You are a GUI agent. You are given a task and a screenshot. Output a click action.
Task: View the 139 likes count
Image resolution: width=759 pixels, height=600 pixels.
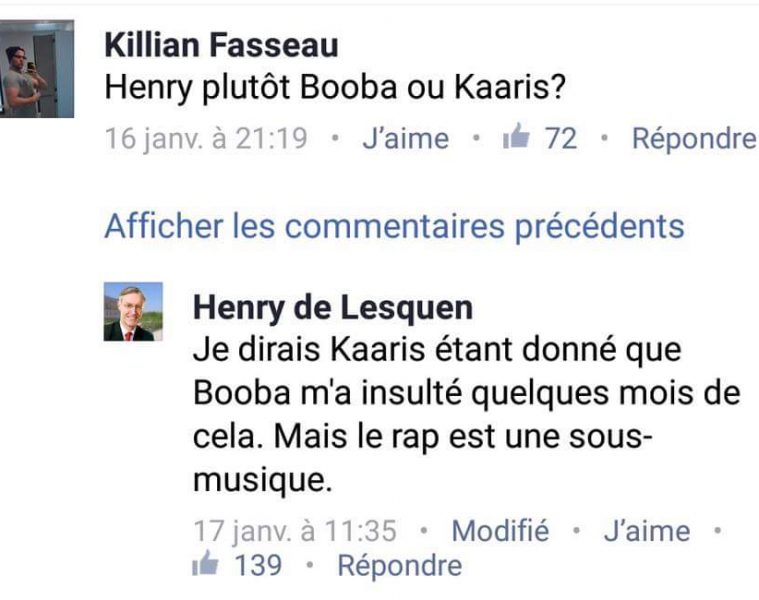click(258, 566)
